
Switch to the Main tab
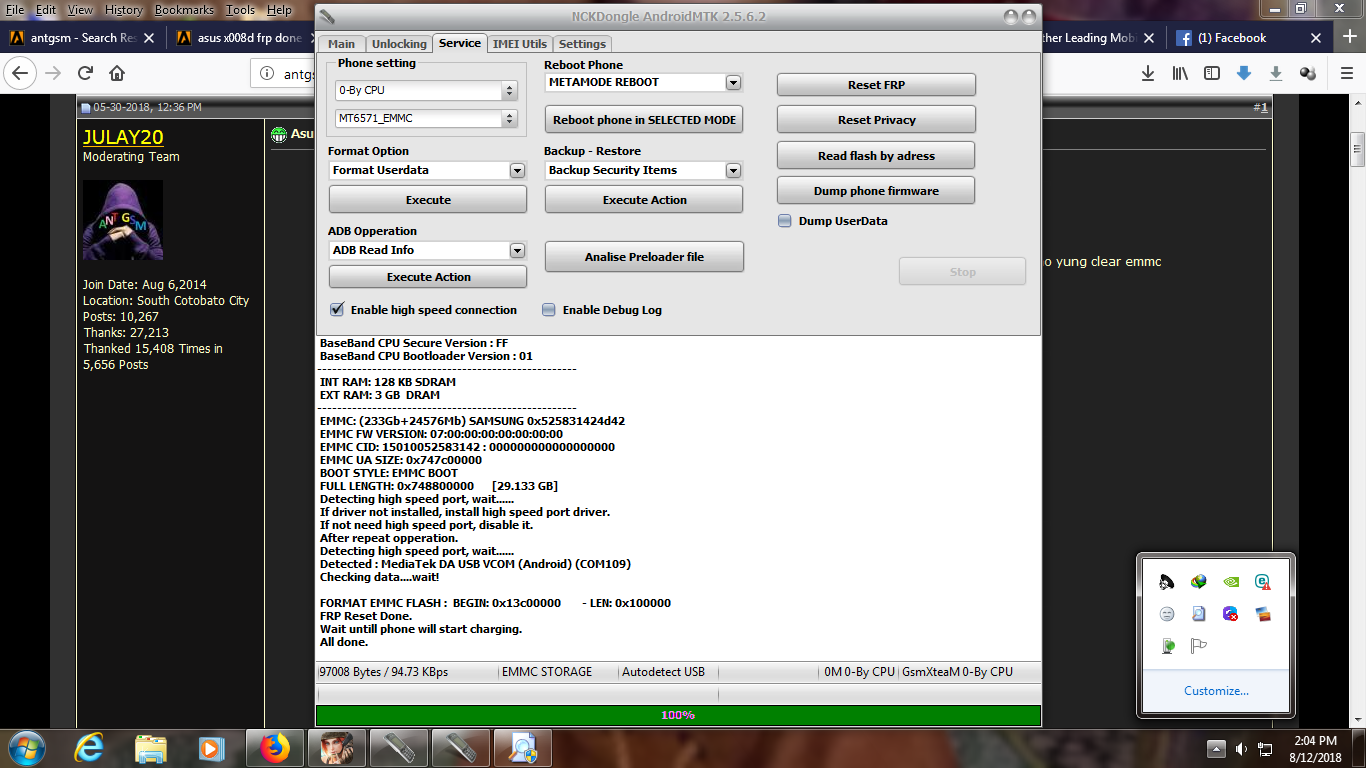[341, 44]
